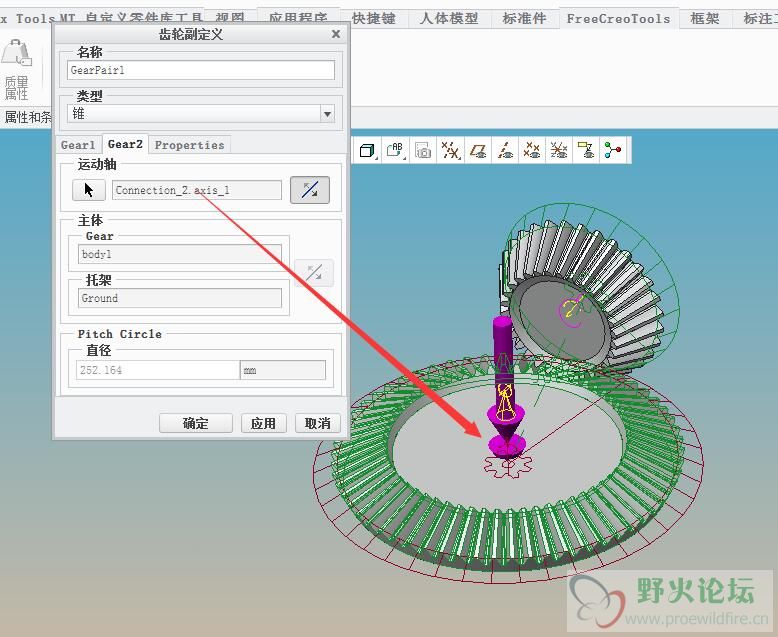
Task: Click the Ground carrier field
Action: (180, 298)
